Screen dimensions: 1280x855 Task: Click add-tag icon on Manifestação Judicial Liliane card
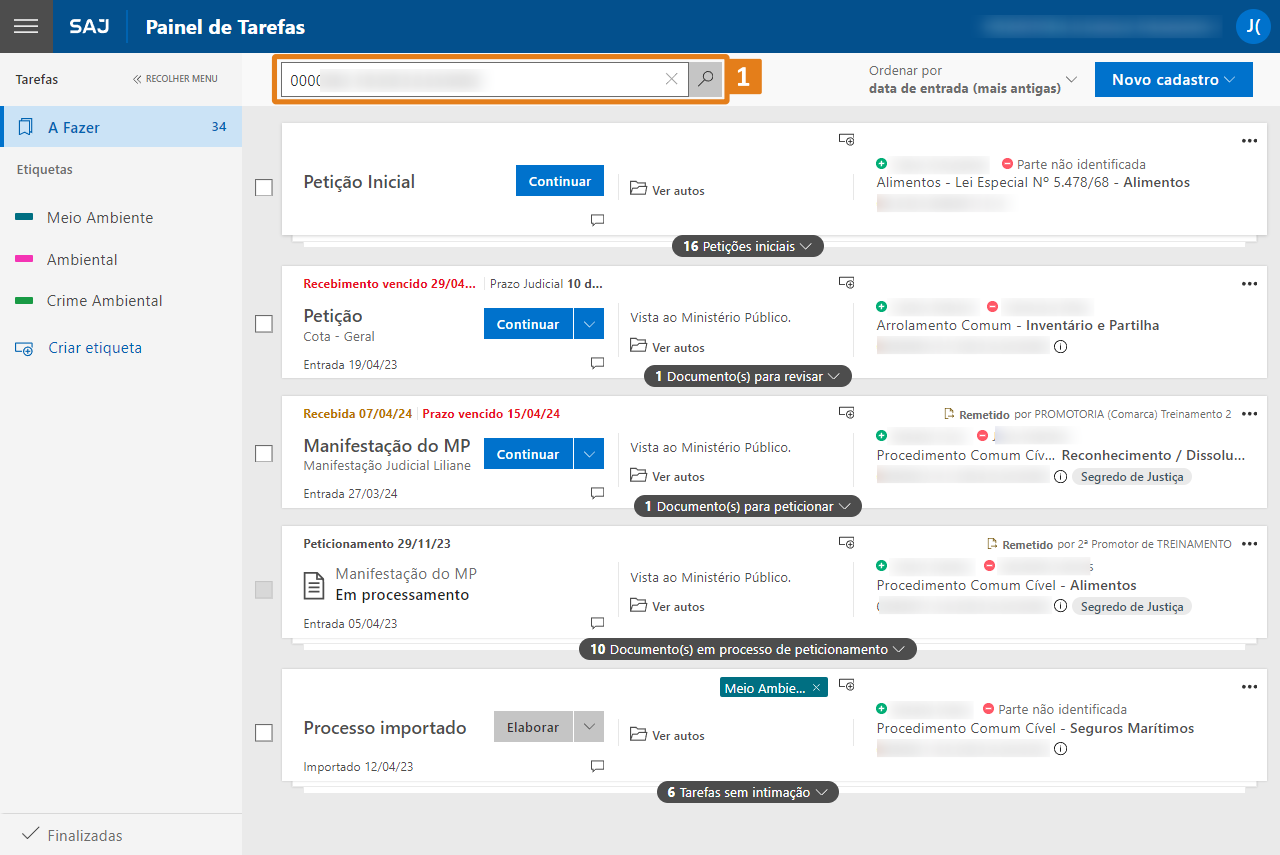pyautogui.click(x=846, y=412)
